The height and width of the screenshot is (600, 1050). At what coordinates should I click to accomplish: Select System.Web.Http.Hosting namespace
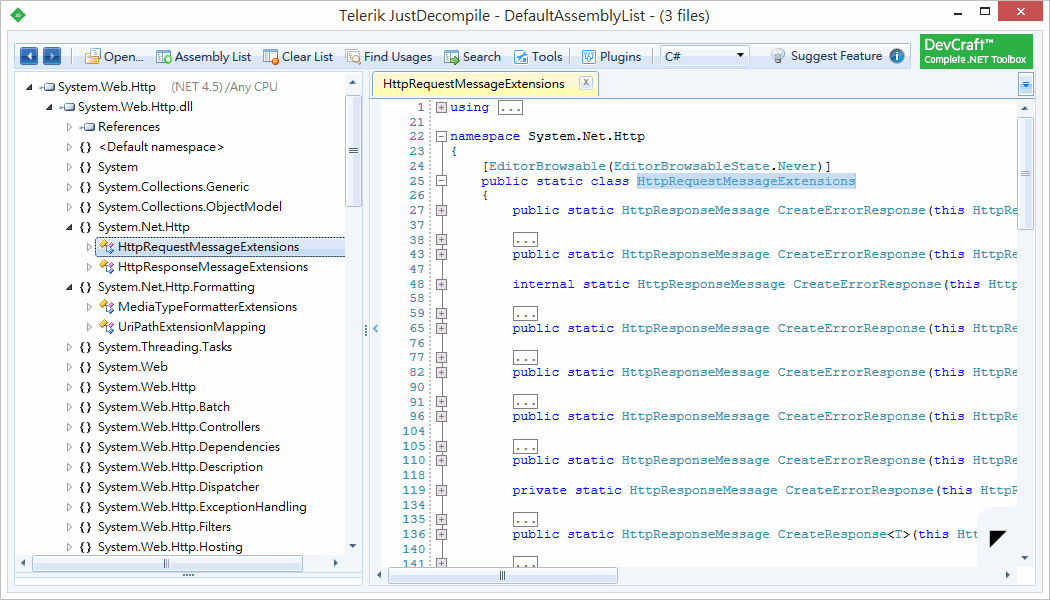[170, 547]
